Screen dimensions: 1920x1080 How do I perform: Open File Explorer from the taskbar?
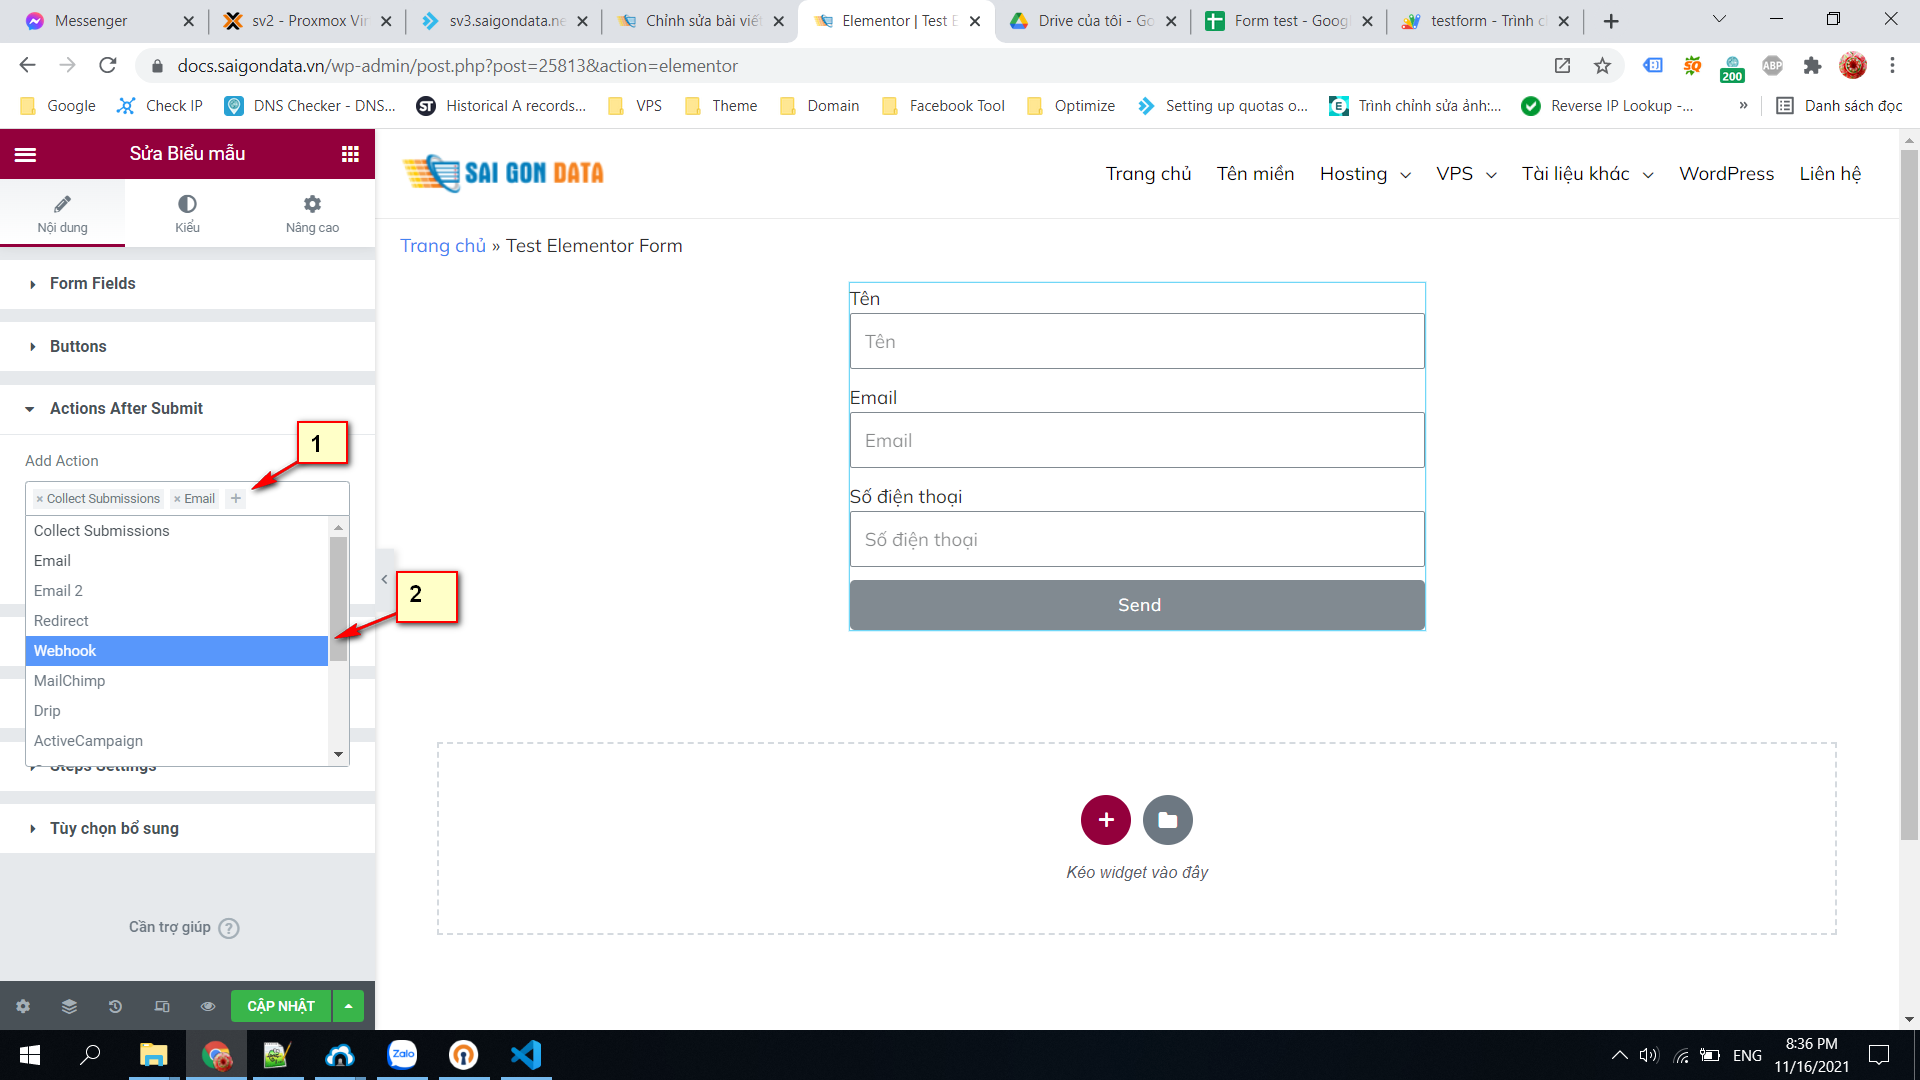[153, 1055]
